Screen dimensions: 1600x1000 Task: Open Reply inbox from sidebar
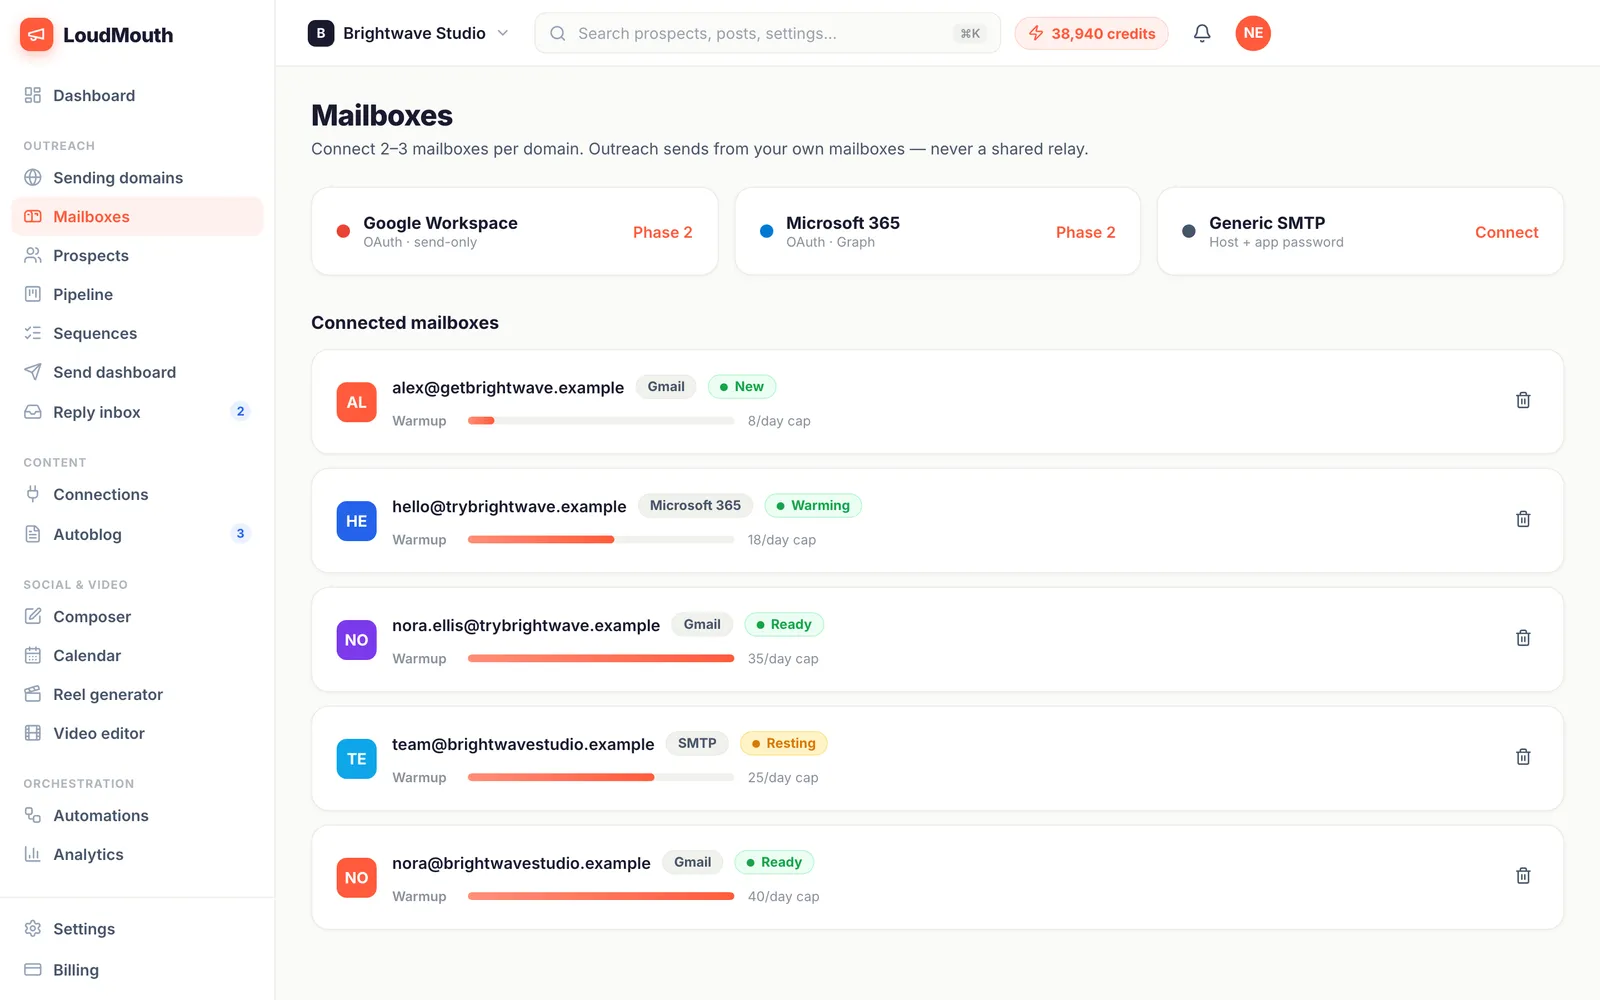137,412
